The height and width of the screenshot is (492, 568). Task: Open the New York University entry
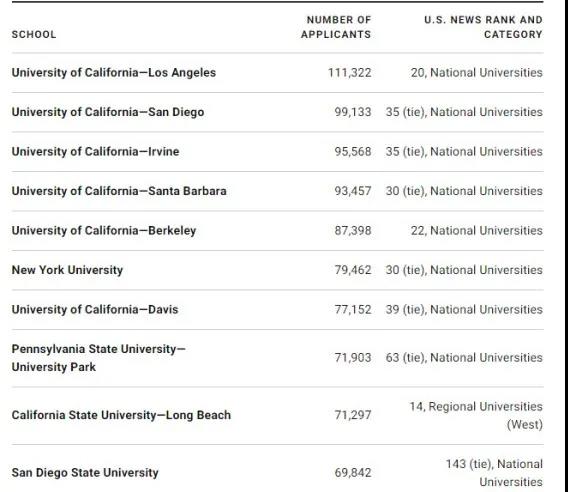[67, 270]
